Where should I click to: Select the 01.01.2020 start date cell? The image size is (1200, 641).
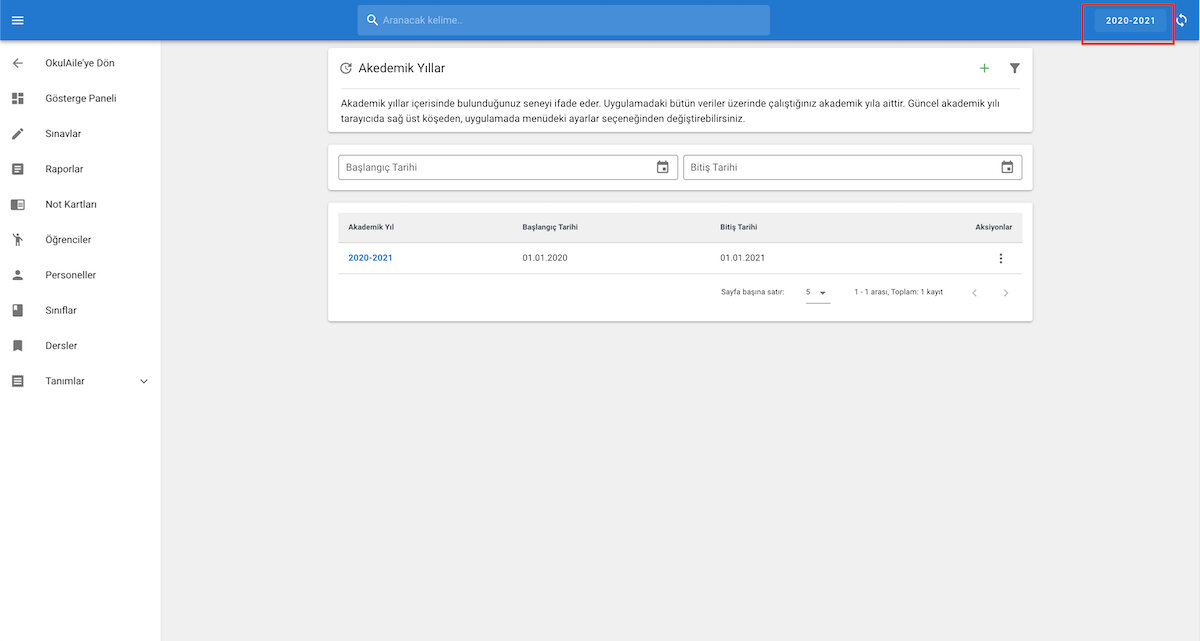[x=545, y=258]
